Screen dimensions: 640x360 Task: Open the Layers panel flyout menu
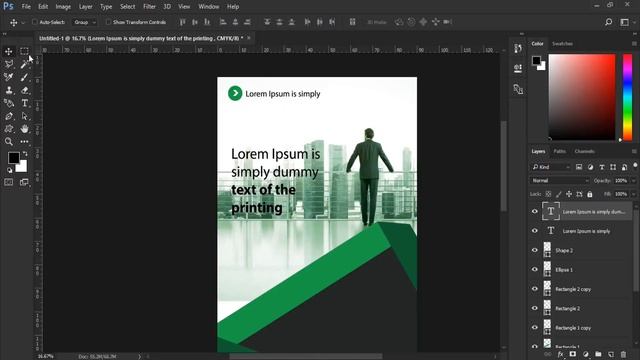point(634,151)
